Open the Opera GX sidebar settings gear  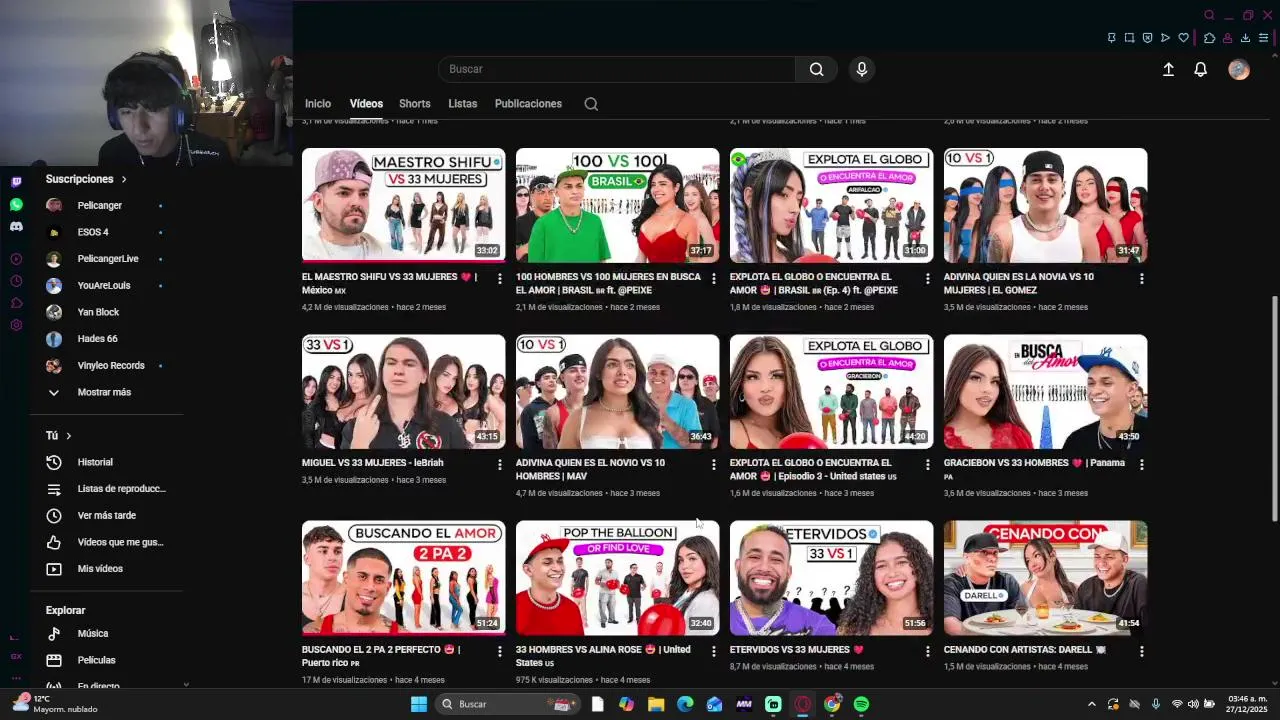16,325
